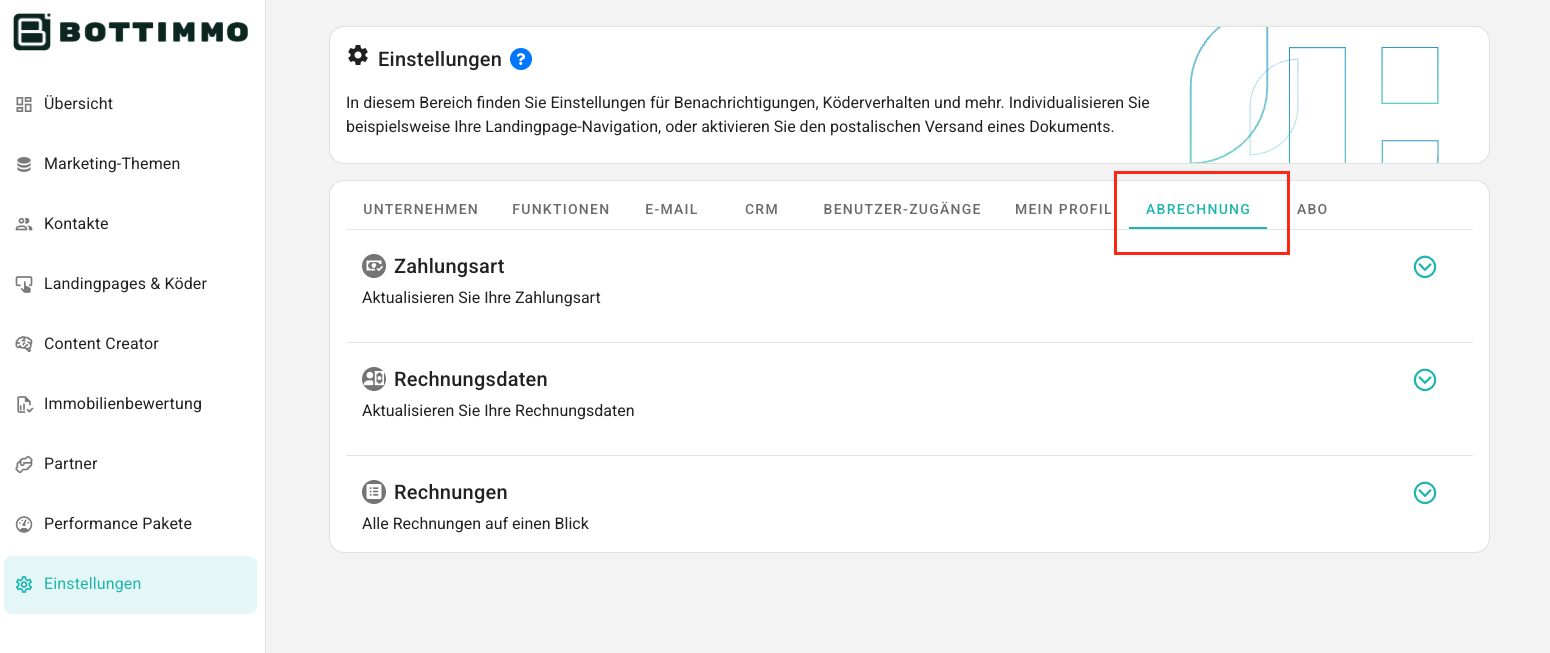The image size is (1550, 653).
Task: Select Einstellungen in the sidebar
Action: click(x=130, y=584)
